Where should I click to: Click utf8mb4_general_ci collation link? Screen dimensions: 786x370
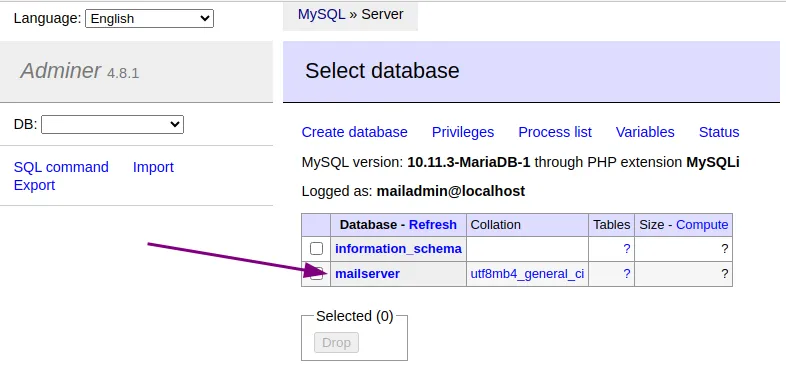[527, 274]
